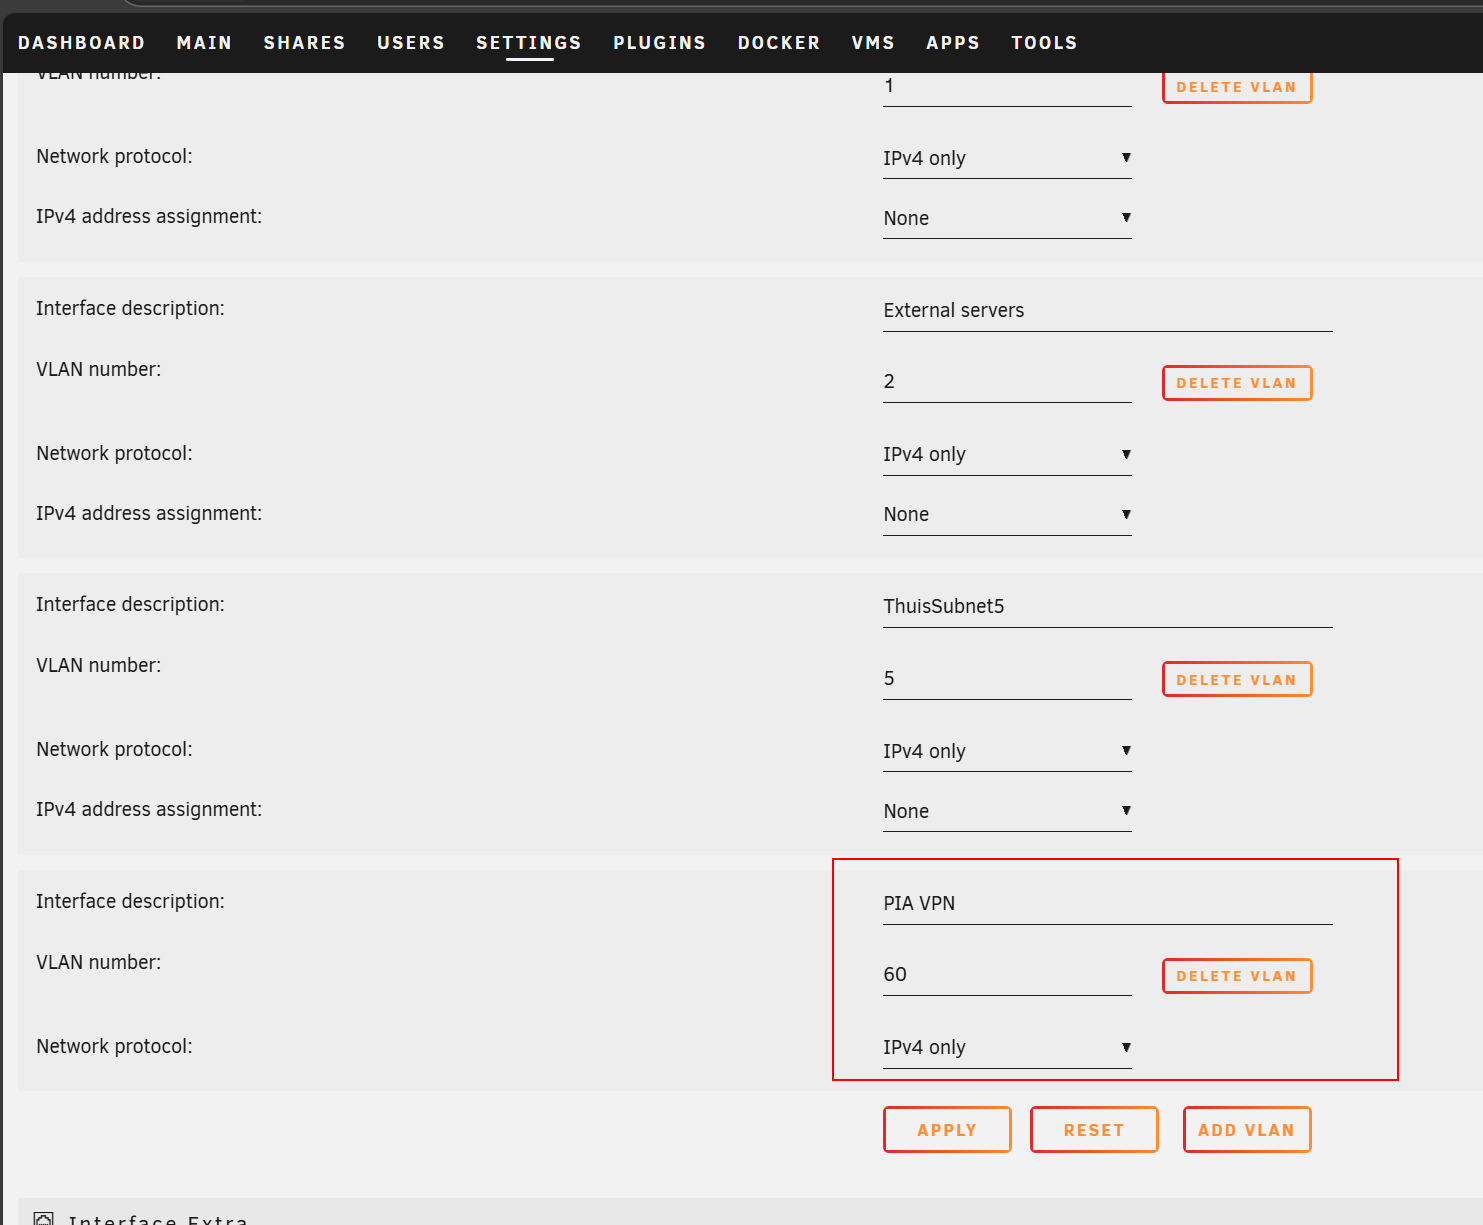Edit the ThuisSubnet5 description field
The height and width of the screenshot is (1225, 1483).
click(x=1108, y=606)
